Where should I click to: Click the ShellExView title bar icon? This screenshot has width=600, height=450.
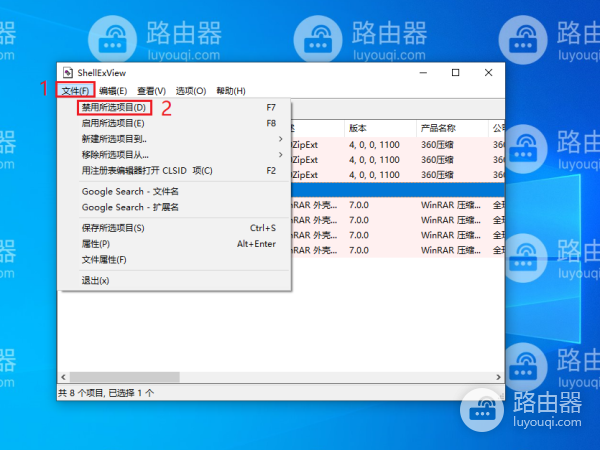click(x=68, y=73)
